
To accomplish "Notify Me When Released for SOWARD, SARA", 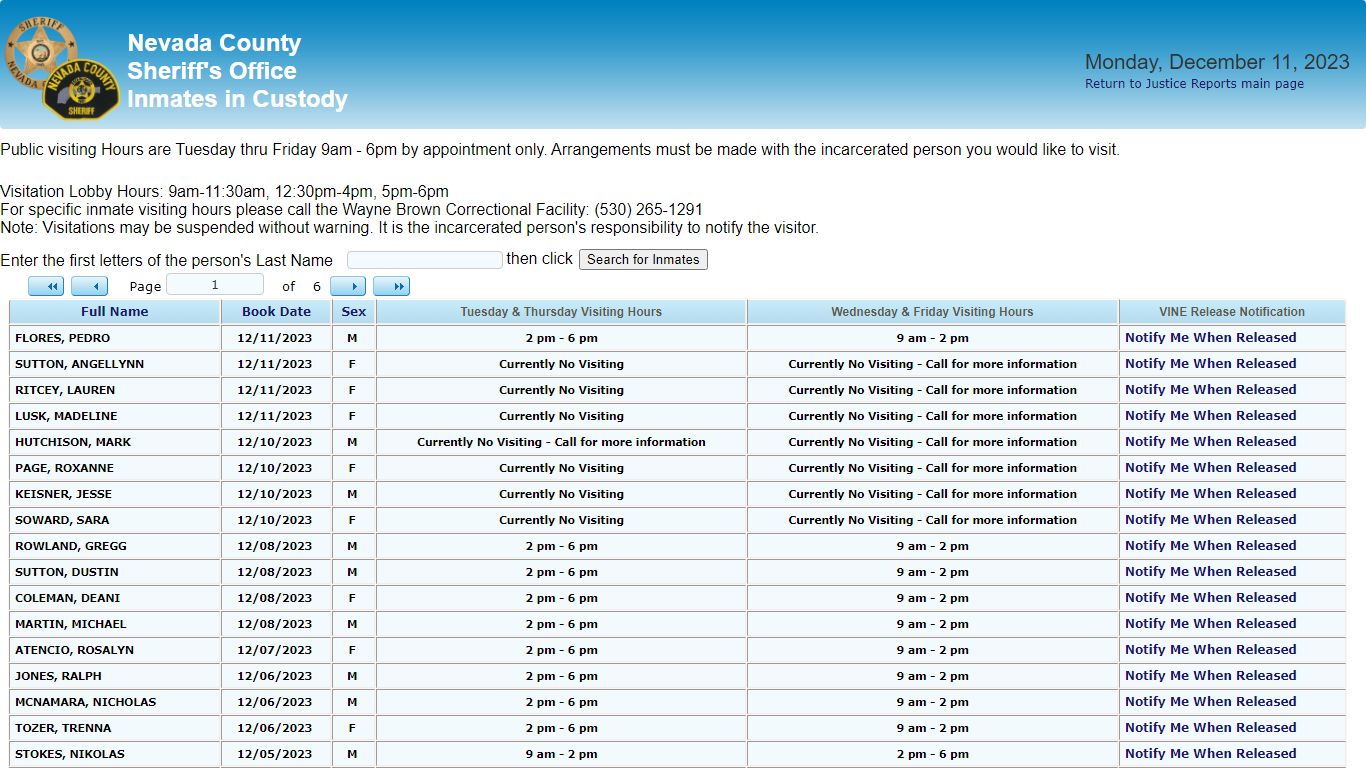I will coord(1210,520).
